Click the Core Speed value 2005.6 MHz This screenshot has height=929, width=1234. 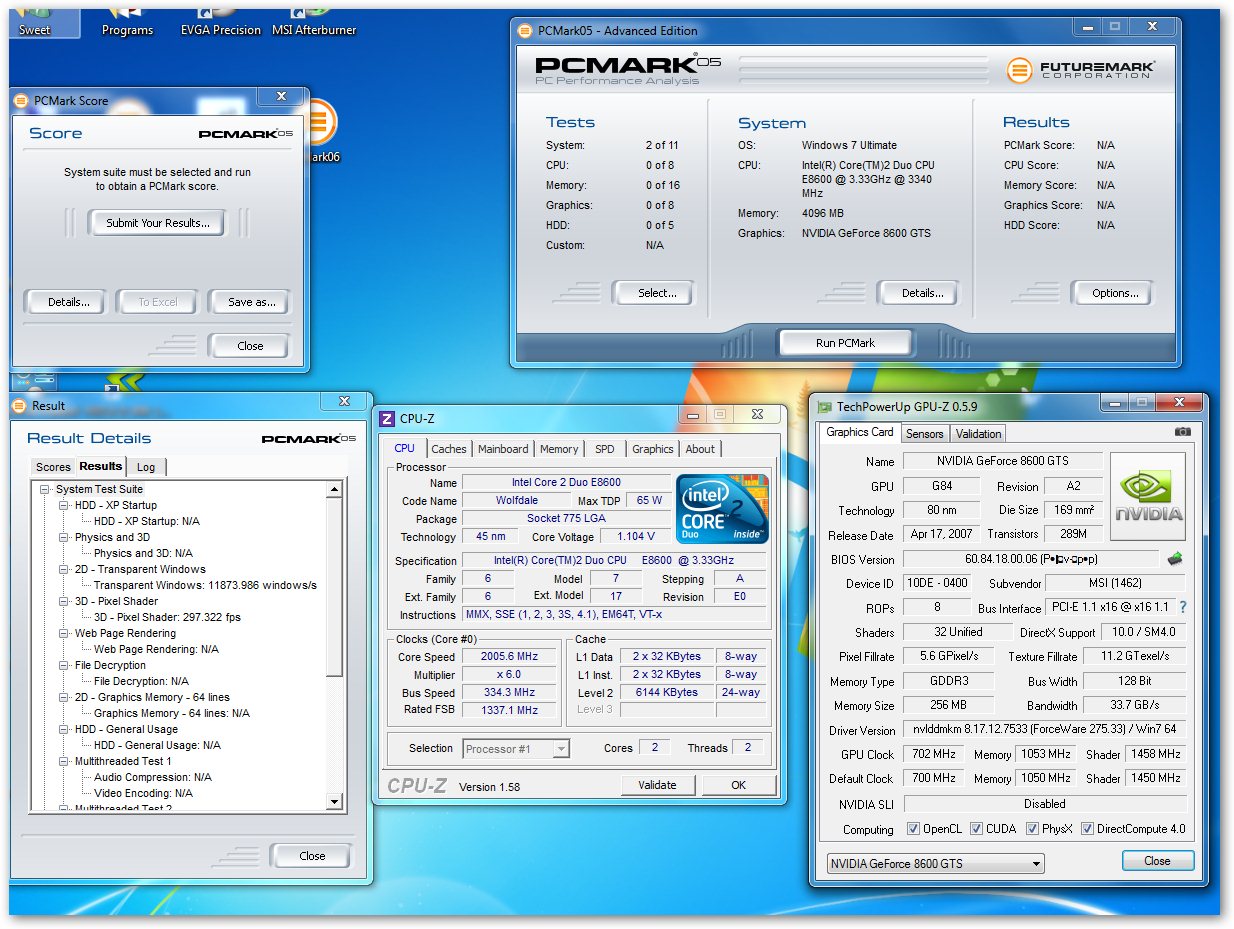tap(509, 657)
